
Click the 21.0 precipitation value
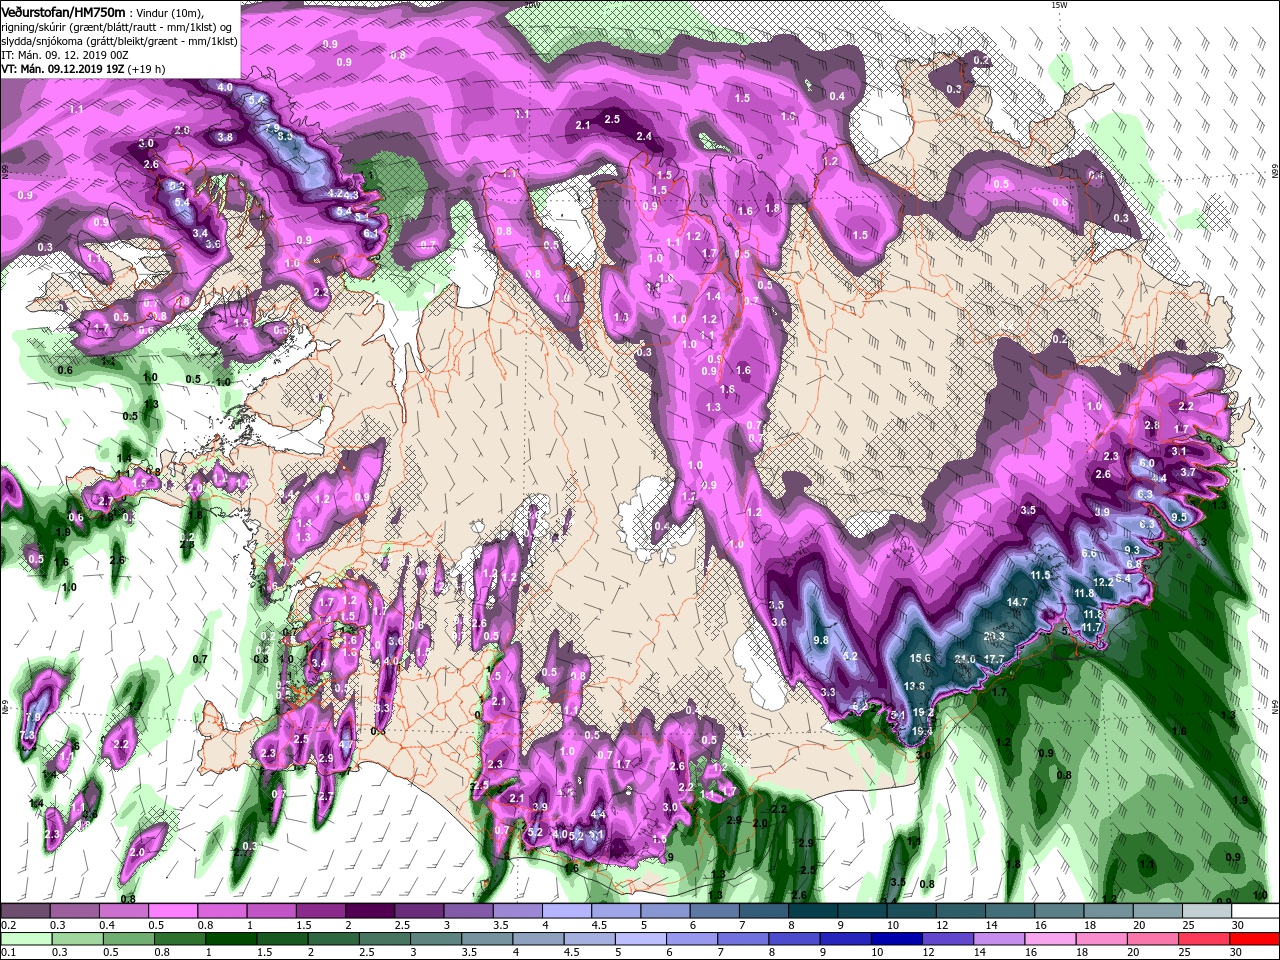[965, 659]
